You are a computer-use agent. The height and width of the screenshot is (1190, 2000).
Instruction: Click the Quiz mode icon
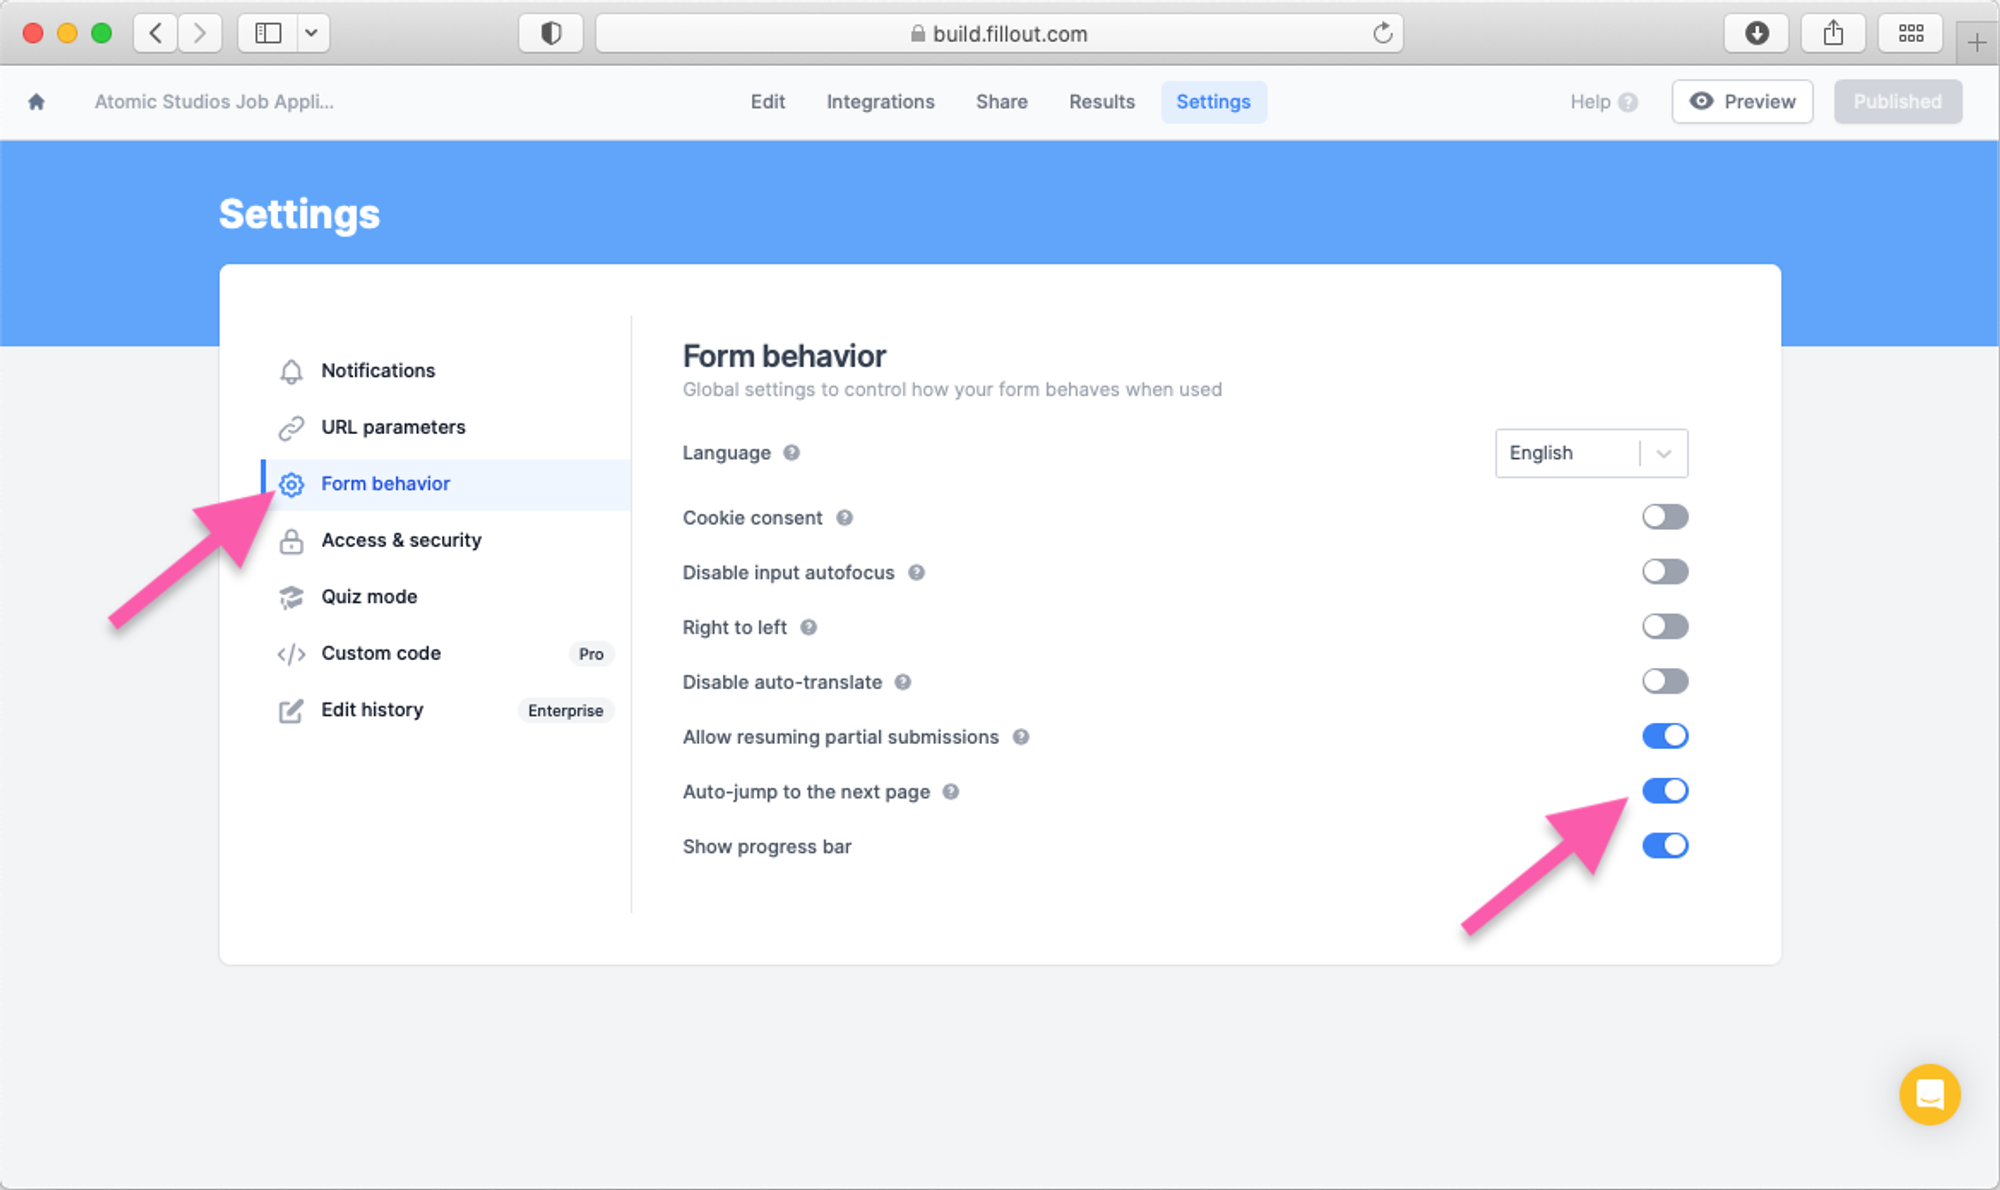click(290, 596)
